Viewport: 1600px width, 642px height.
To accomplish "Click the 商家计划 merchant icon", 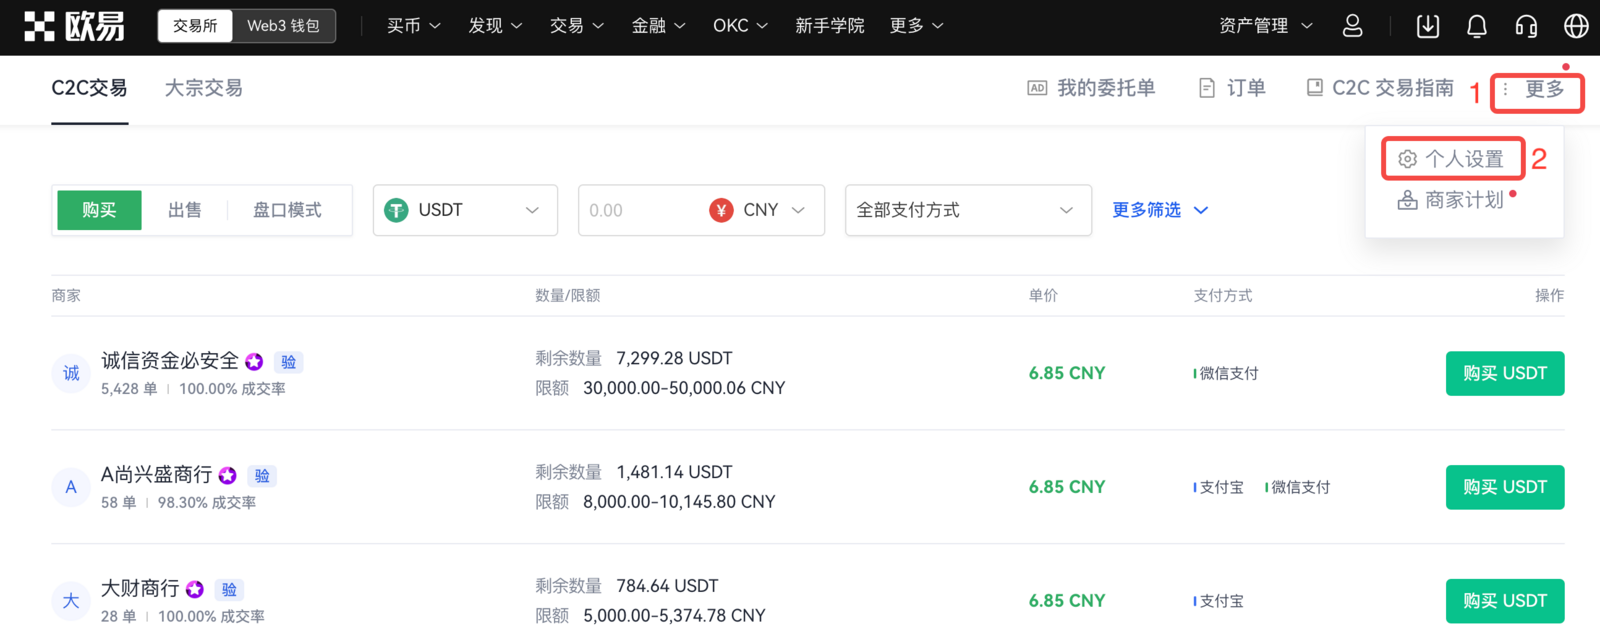I will tap(1407, 200).
